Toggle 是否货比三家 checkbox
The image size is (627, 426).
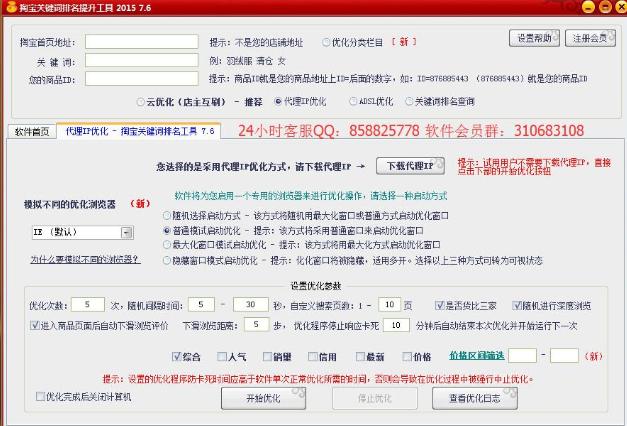439,306
